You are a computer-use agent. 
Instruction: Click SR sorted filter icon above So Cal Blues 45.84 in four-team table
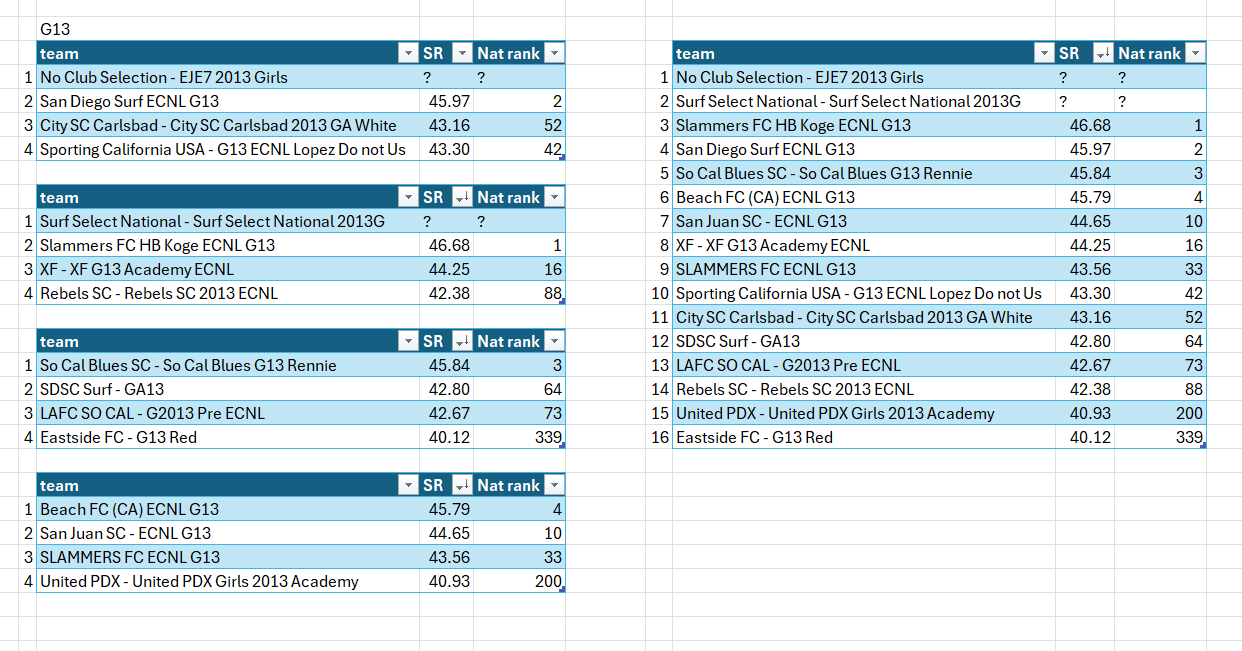pos(461,342)
